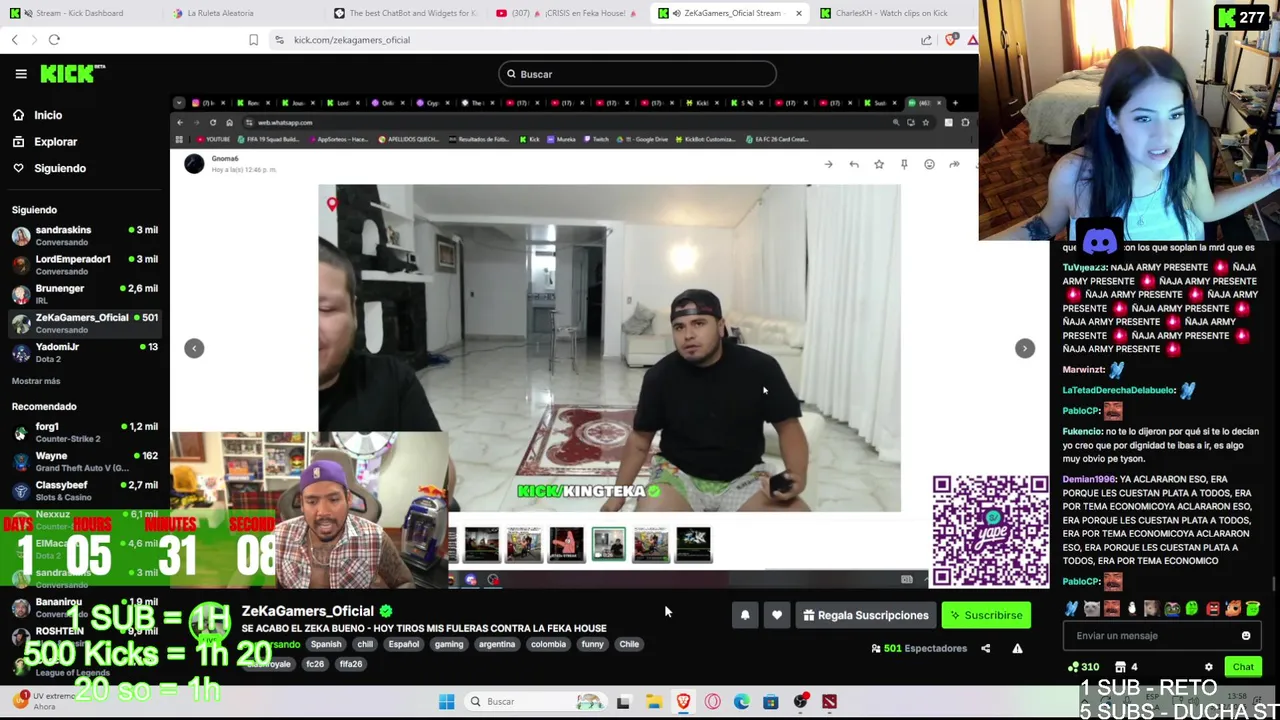This screenshot has height=720, width=1280.
Task: Click the Kick beta logo
Action: 72,73
